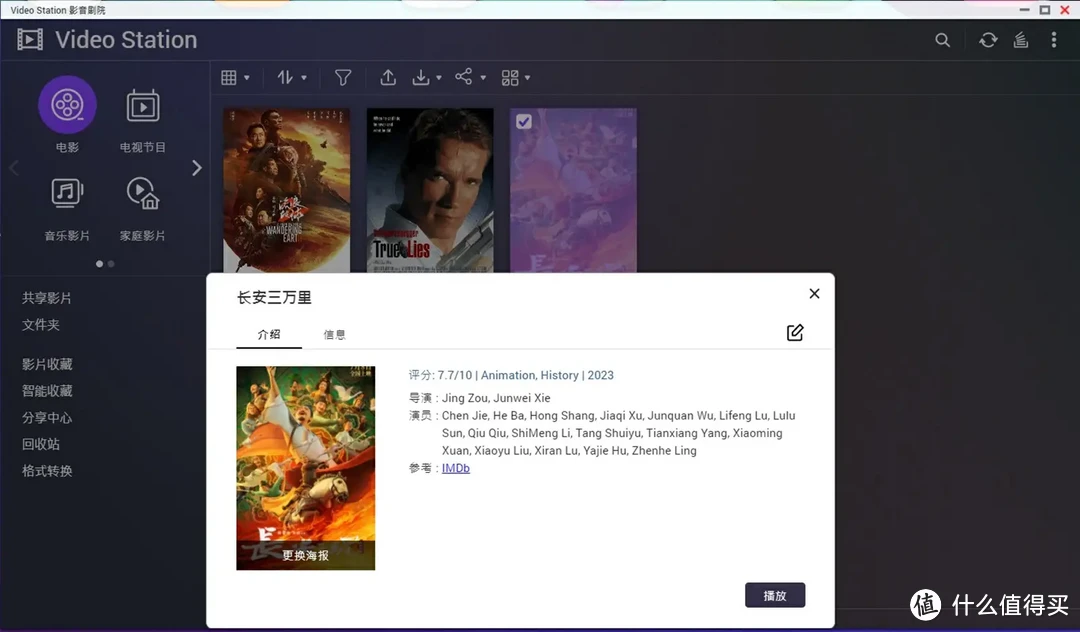Expand the download dropdown arrow
Image resolution: width=1080 pixels, height=632 pixels.
tap(438, 78)
